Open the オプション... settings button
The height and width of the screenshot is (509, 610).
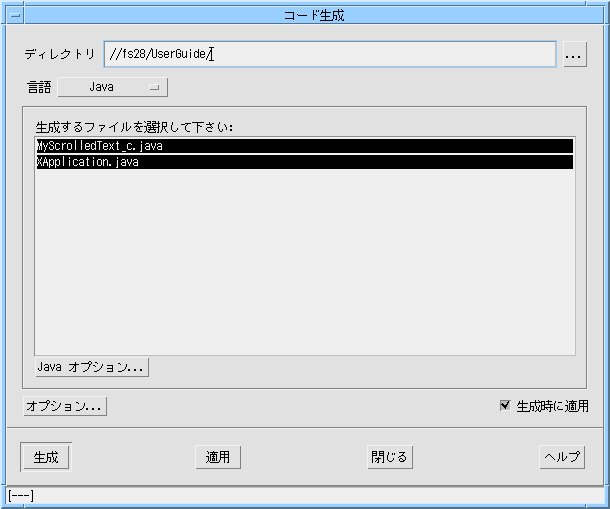coord(65,406)
